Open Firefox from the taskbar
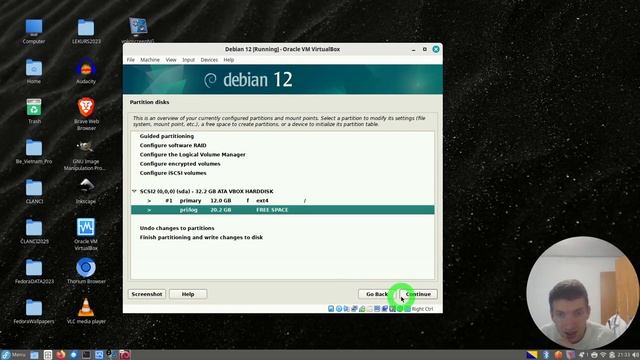This screenshot has width=640, height=360. click(61, 355)
